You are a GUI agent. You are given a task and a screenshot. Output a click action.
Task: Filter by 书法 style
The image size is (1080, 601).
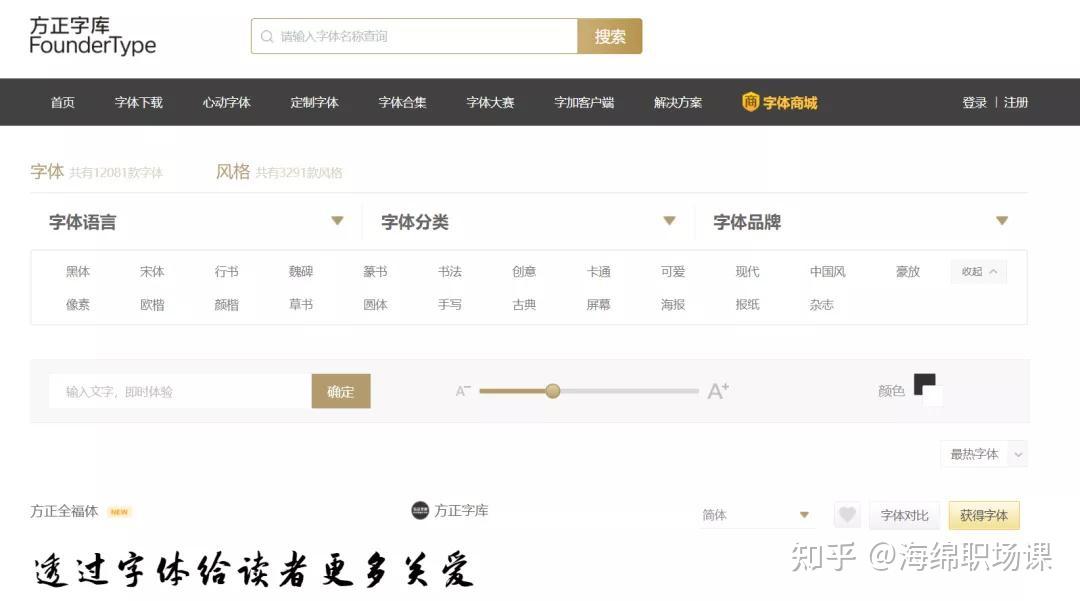(450, 271)
